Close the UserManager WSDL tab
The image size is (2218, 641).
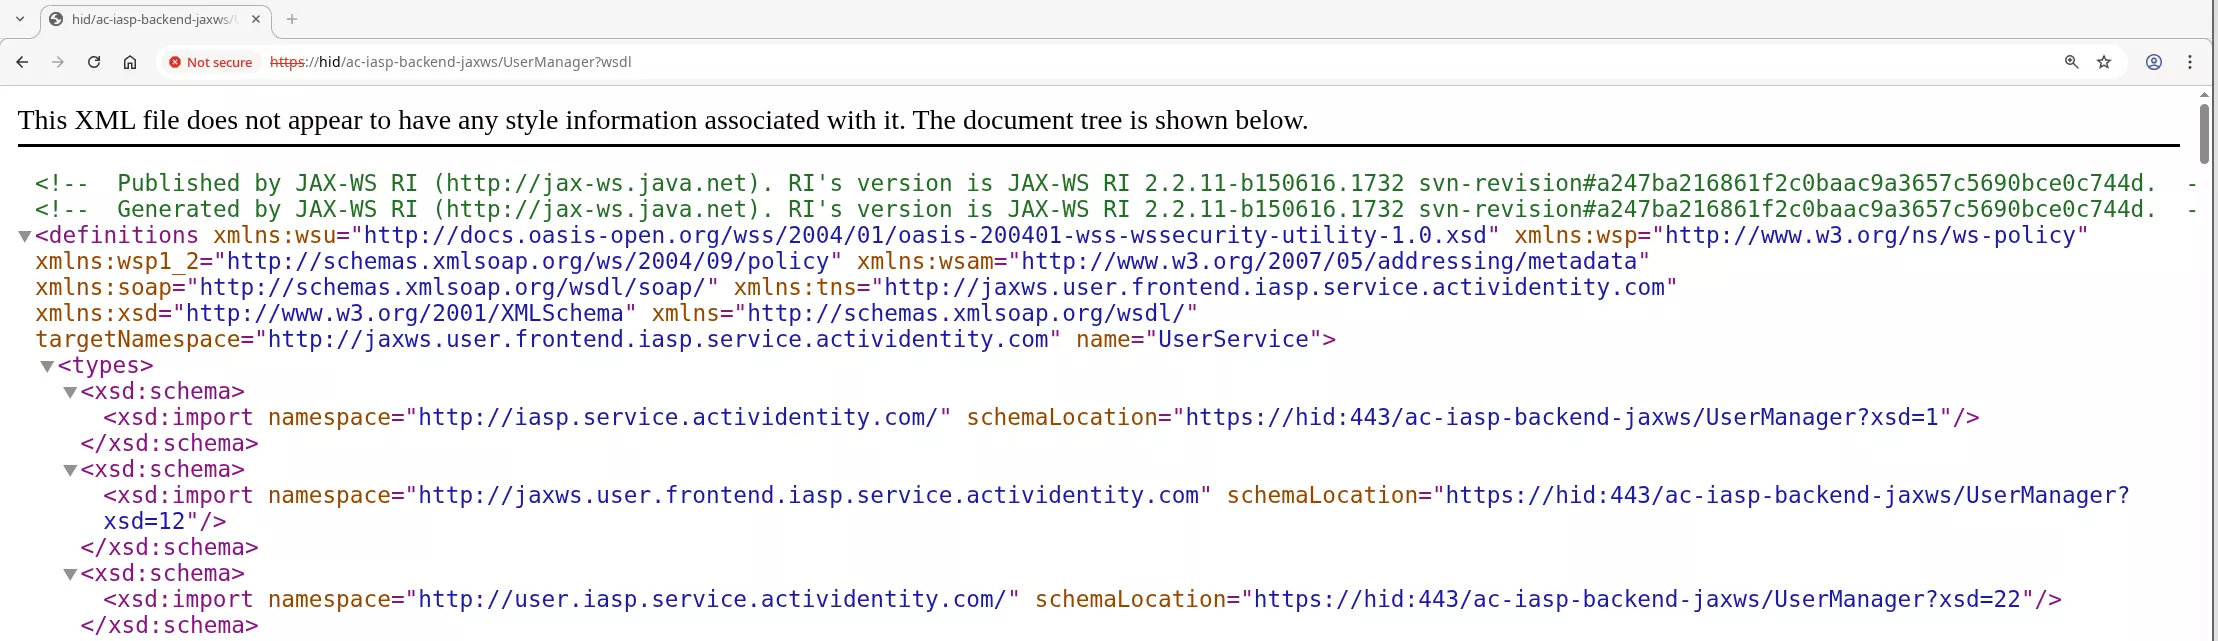(x=256, y=19)
